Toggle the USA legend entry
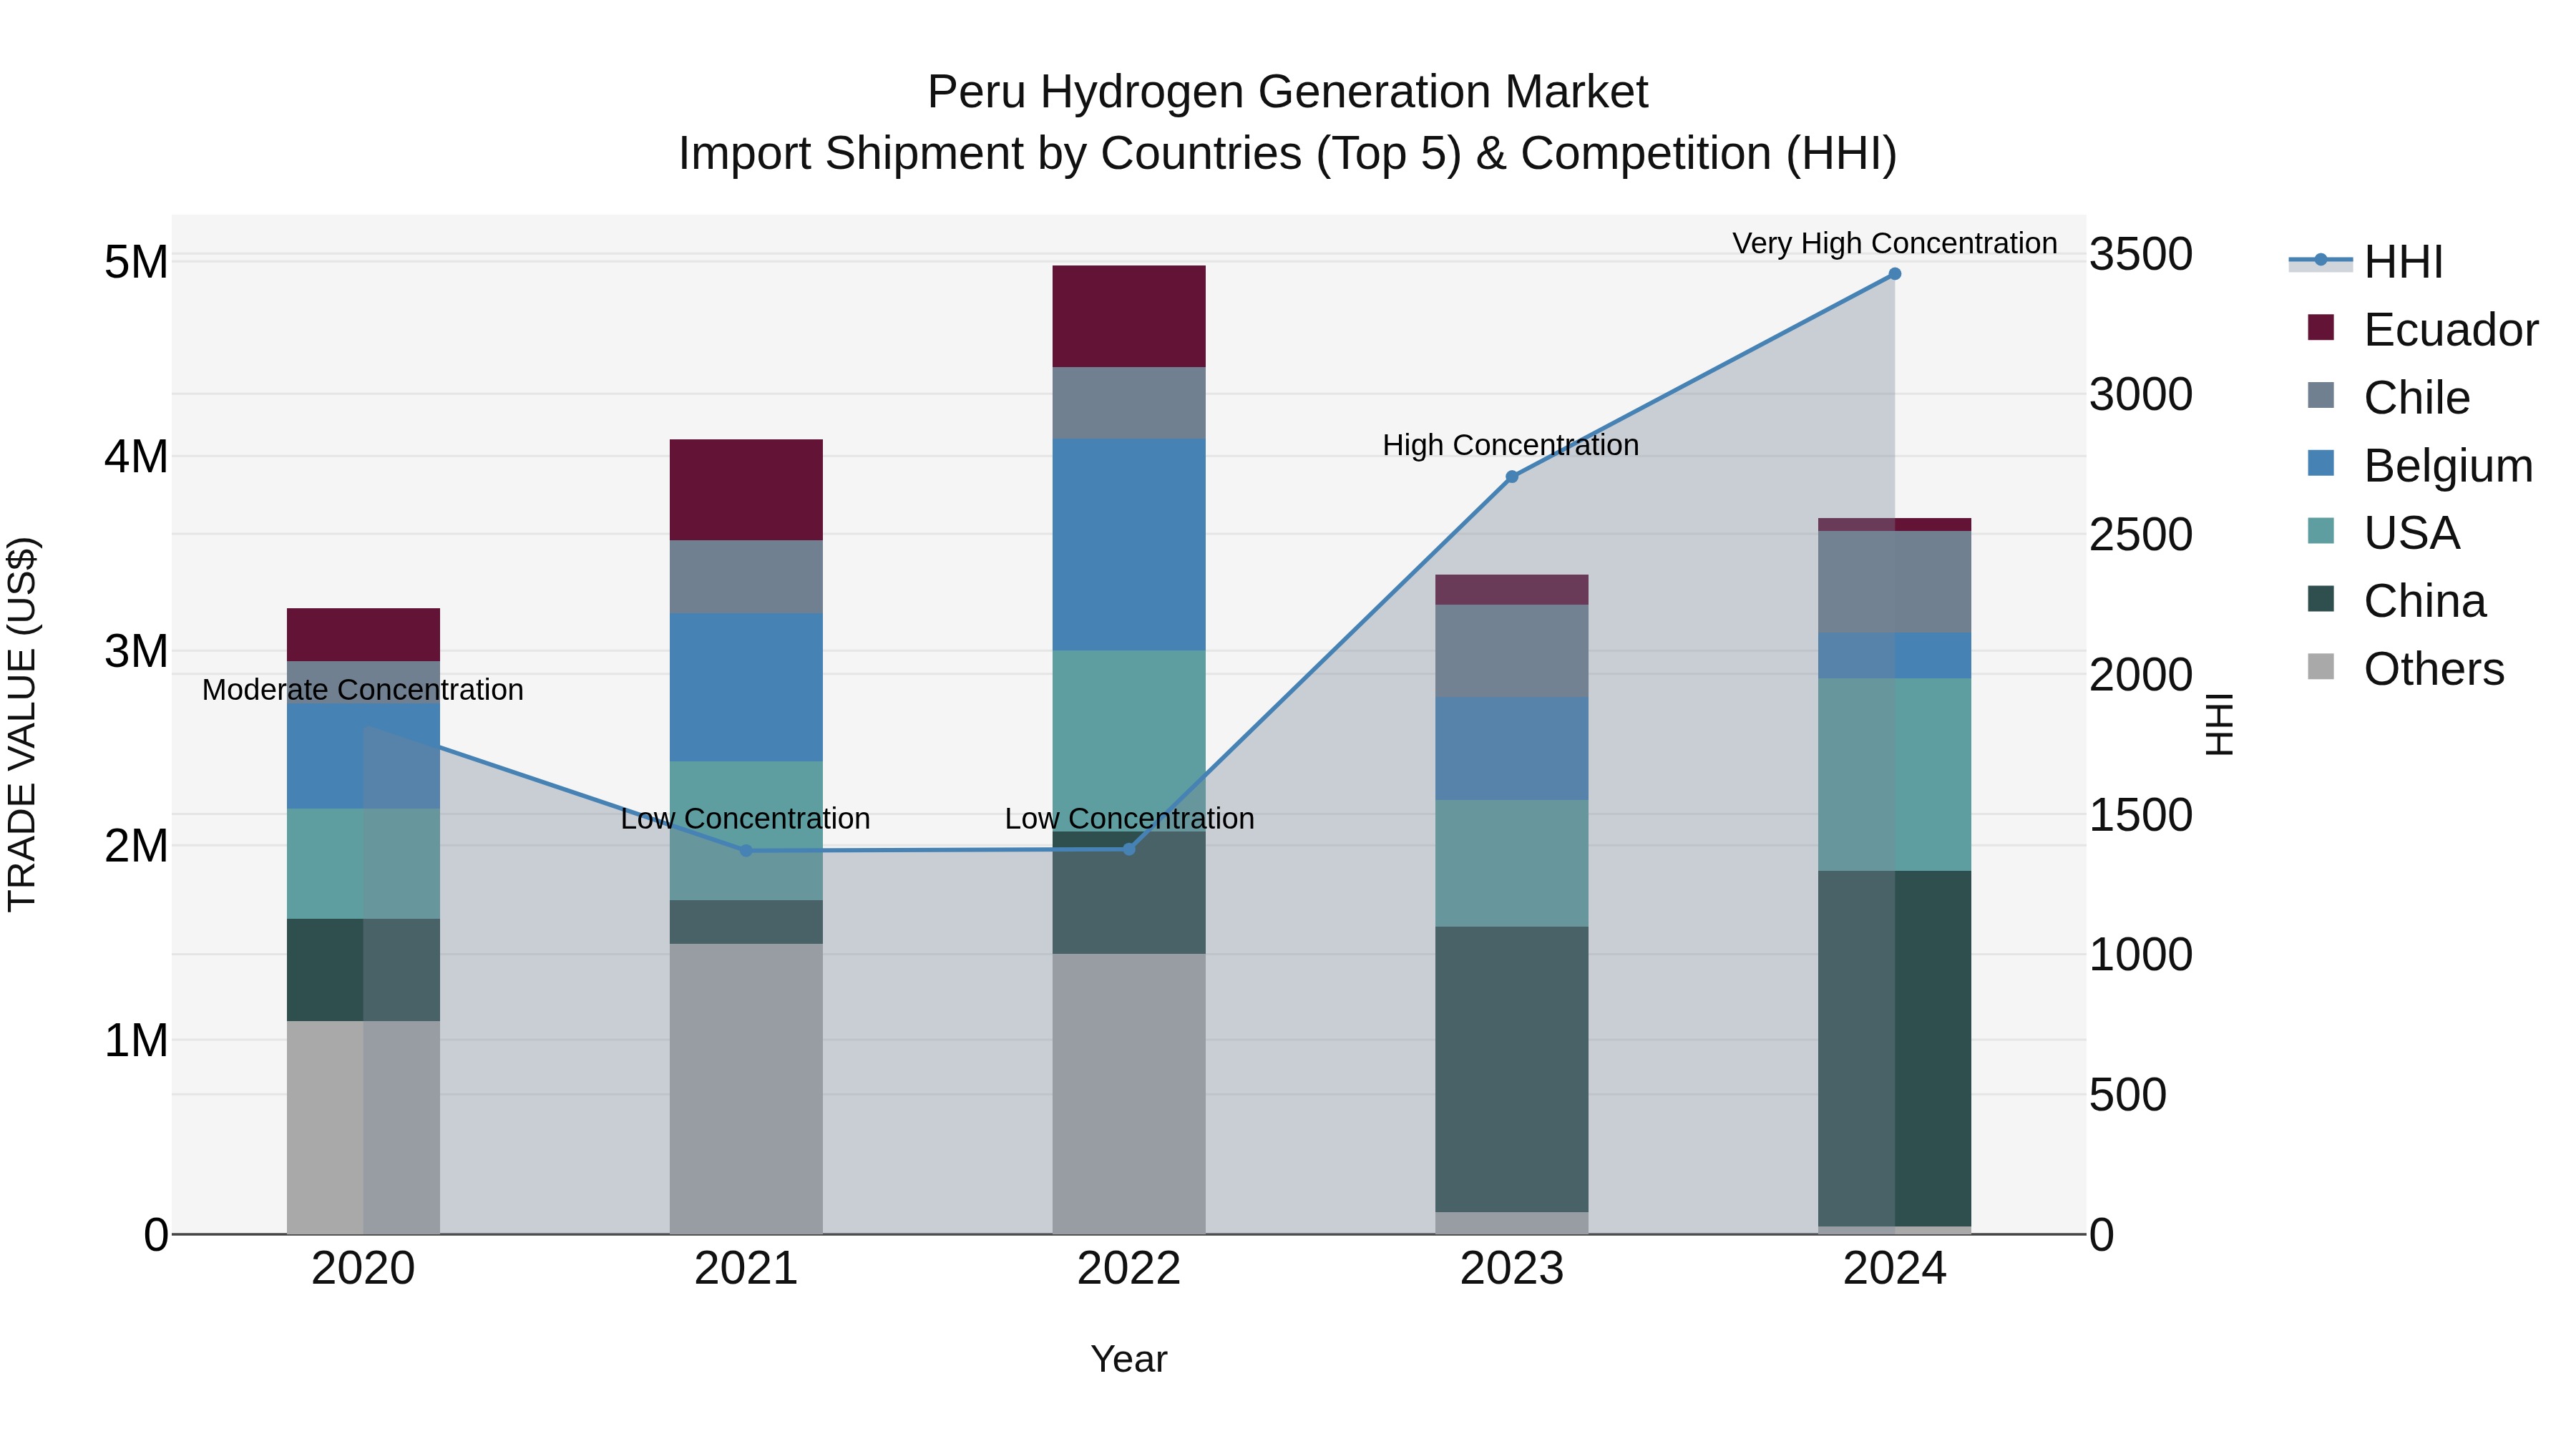Image resolution: width=2576 pixels, height=1449 pixels. coord(2383,533)
